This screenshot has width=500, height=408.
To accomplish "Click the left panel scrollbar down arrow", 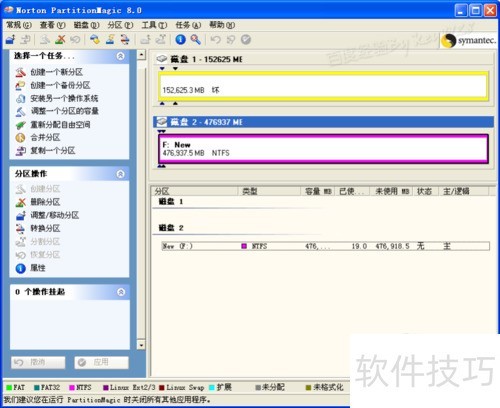I will pos(141,345).
